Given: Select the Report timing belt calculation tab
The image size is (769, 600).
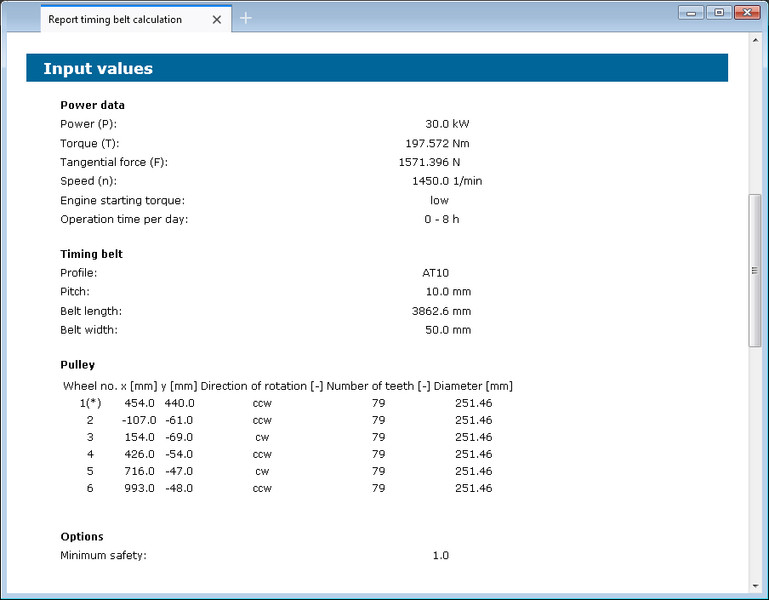Looking at the screenshot, I should point(115,19).
